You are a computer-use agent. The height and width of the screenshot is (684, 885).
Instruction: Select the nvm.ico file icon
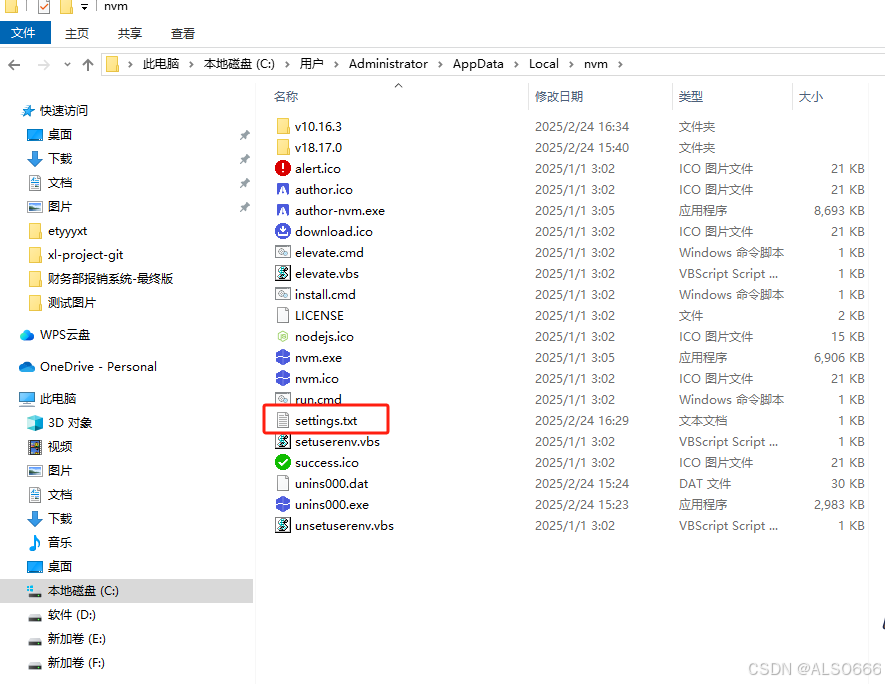(283, 378)
